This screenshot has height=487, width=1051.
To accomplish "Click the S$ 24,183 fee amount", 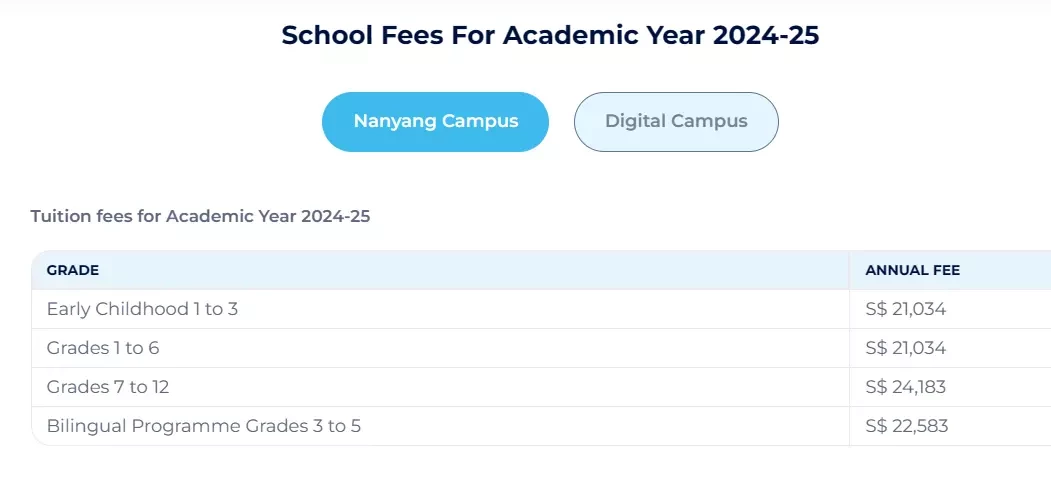I will 906,387.
